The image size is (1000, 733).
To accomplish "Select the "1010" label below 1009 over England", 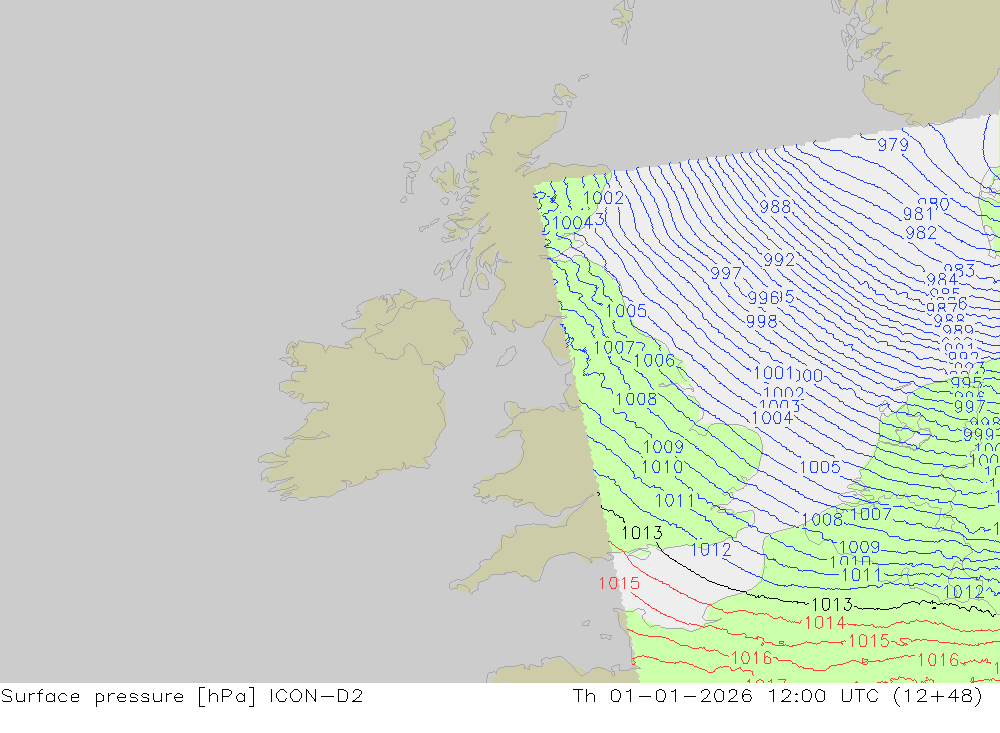I will click(662, 468).
